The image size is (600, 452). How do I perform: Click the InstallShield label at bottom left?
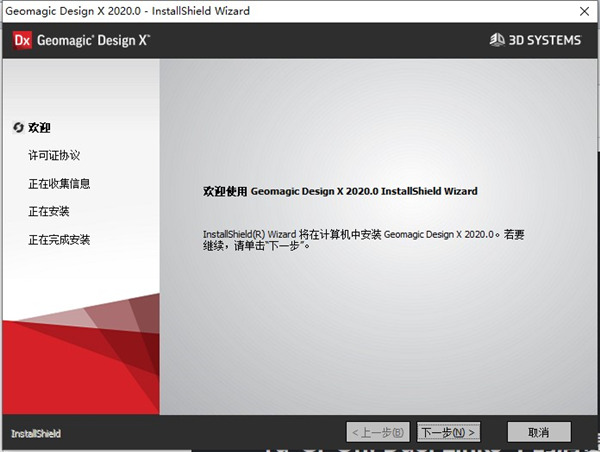[36, 434]
